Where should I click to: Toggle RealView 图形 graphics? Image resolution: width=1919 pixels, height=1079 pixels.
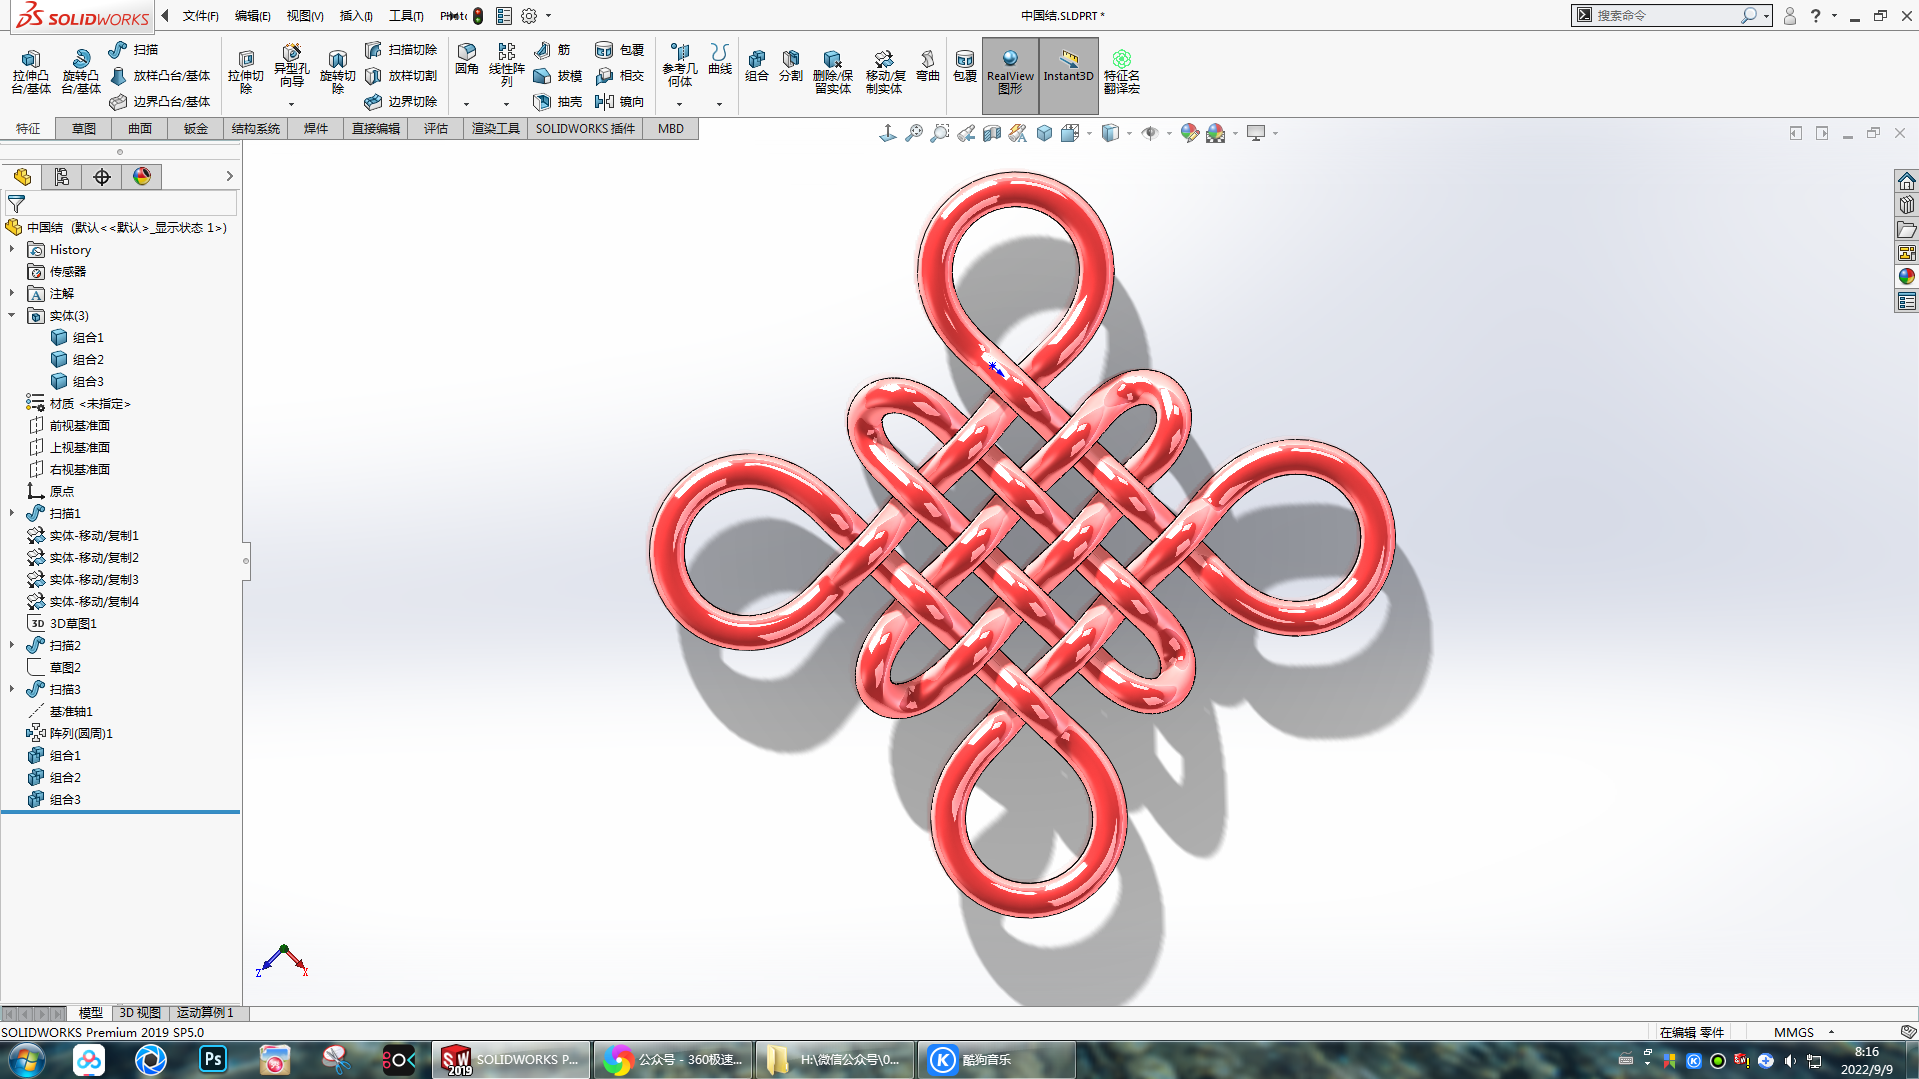pyautogui.click(x=1010, y=75)
